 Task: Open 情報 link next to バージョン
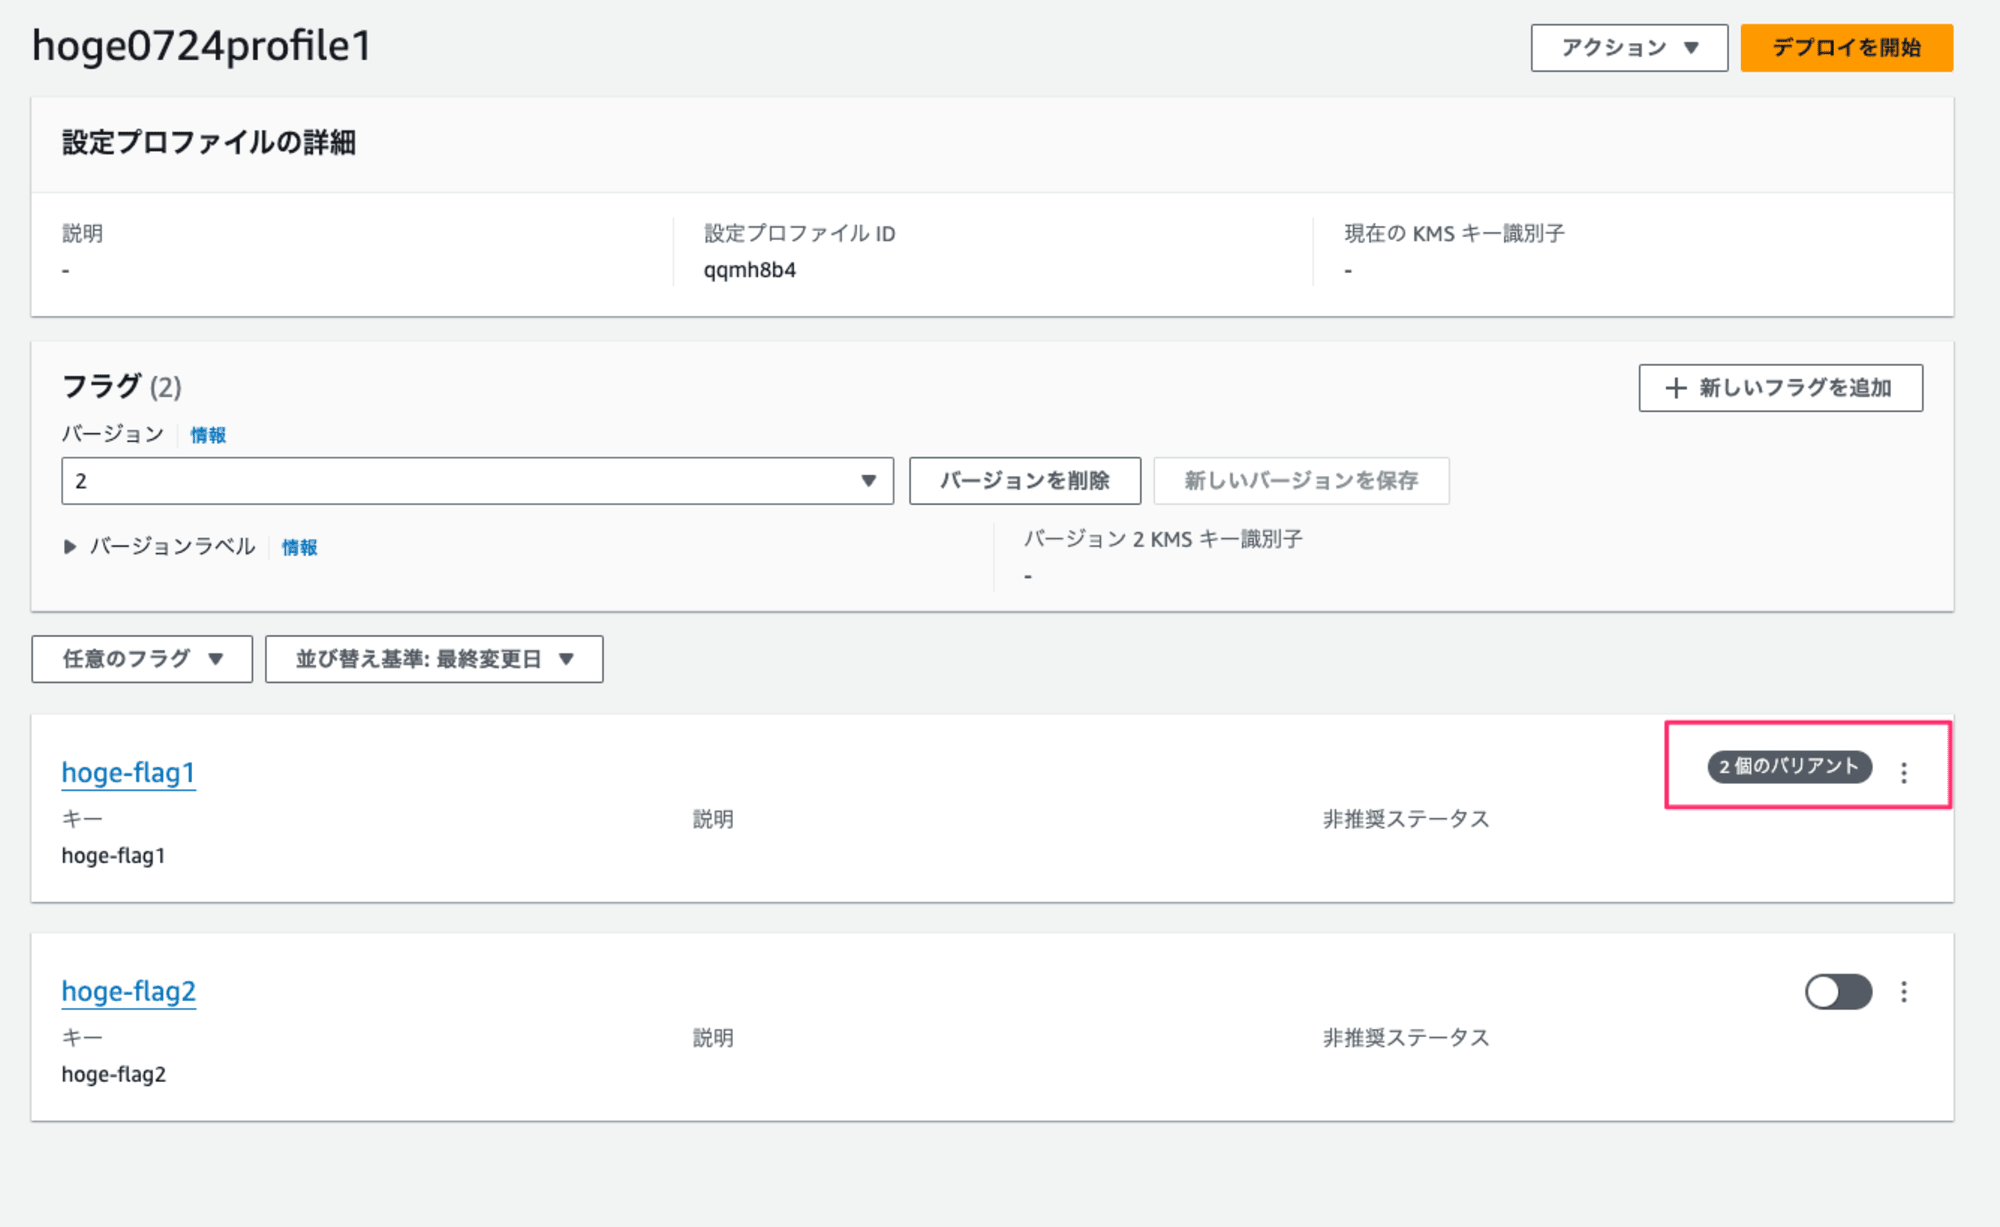(208, 435)
